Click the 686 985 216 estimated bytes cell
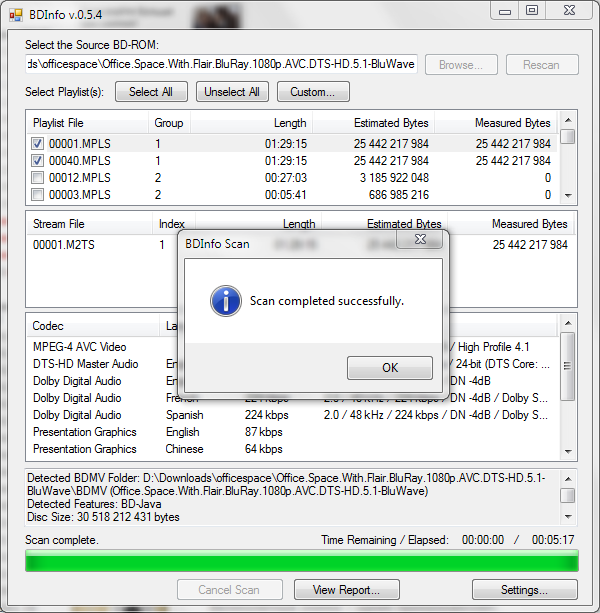The width and height of the screenshot is (600, 613). pyautogui.click(x=399, y=195)
